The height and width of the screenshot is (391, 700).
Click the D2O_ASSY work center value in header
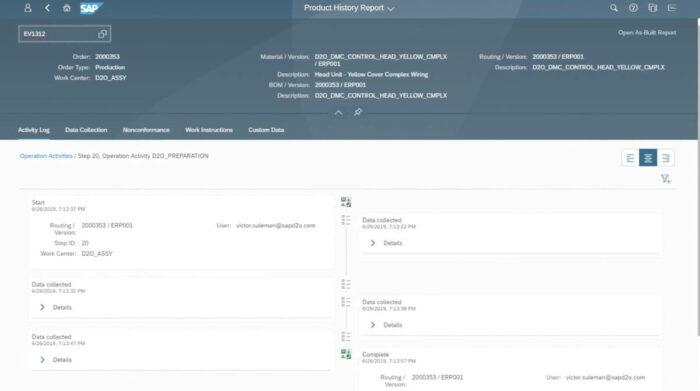tap(111, 78)
